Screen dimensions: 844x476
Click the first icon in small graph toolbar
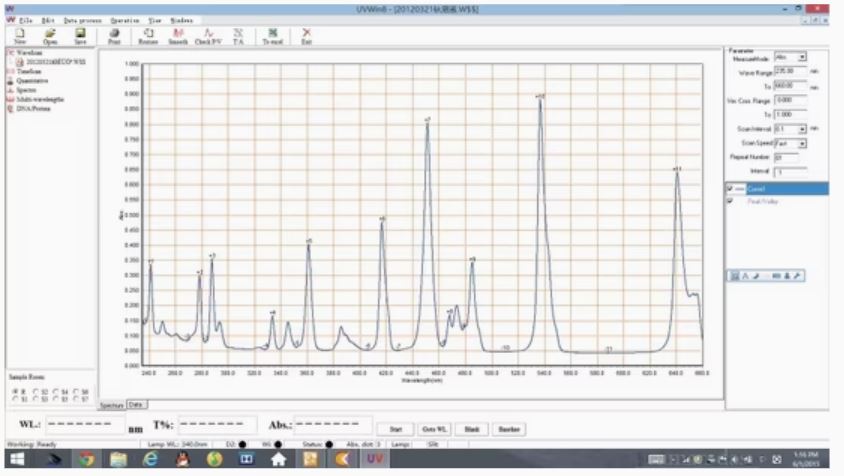(x=735, y=276)
